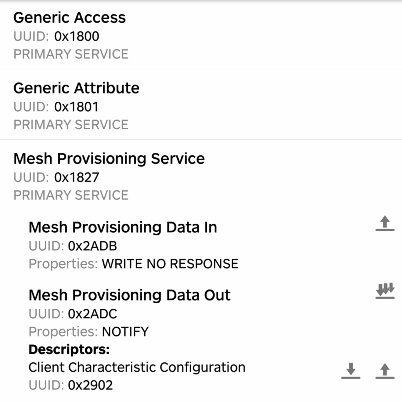Read Client Characteristic Configuration descriptor download icon
Image resolution: width=402 pixels, height=402 pixels.
351,371
